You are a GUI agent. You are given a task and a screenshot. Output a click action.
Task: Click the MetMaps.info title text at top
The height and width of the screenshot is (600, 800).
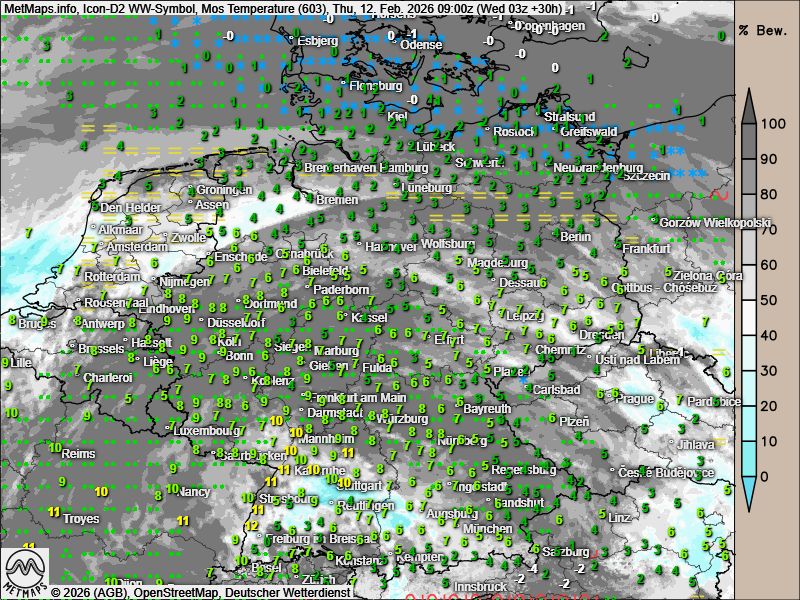pos(39,8)
